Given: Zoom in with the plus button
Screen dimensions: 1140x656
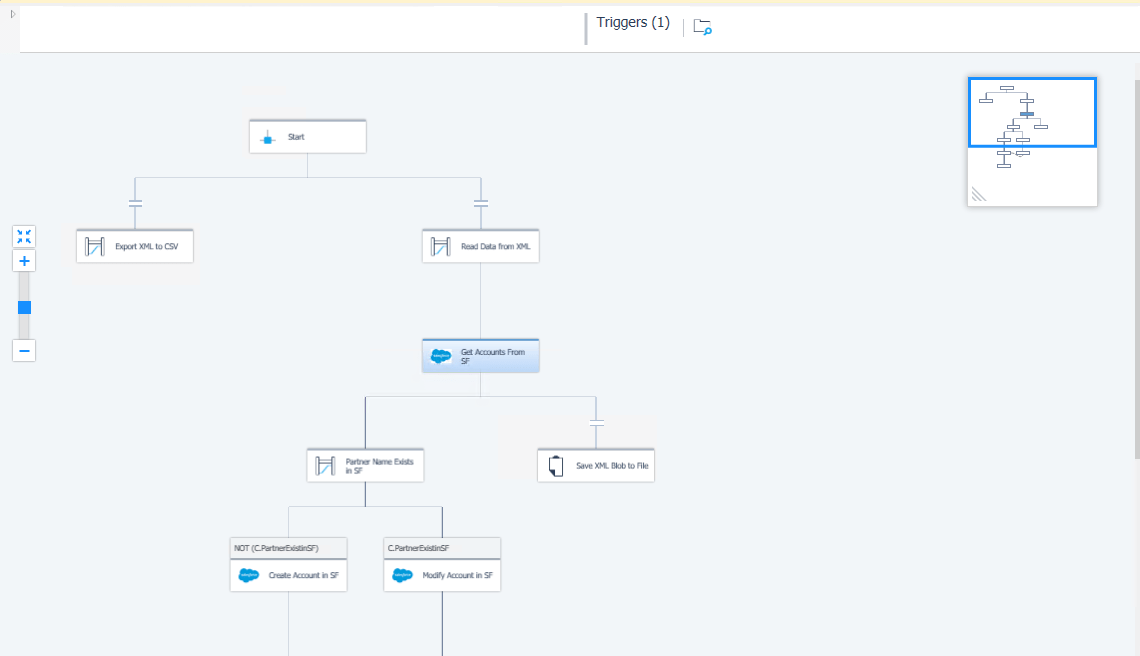Looking at the screenshot, I should click(x=24, y=261).
